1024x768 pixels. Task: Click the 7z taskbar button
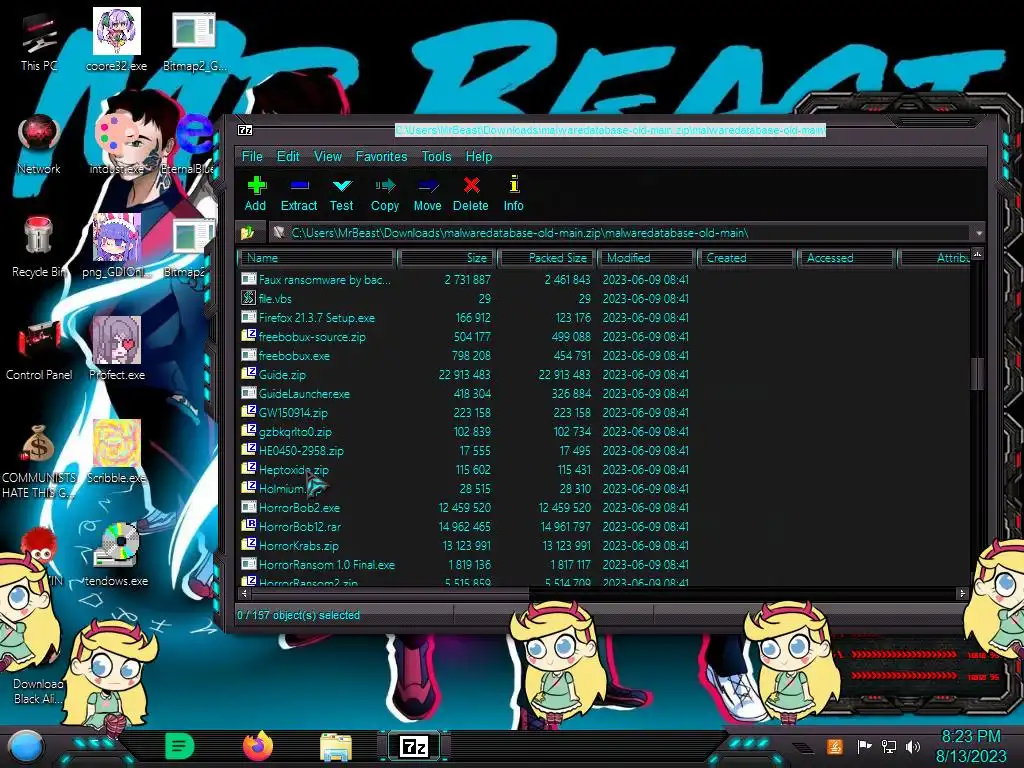[414, 746]
